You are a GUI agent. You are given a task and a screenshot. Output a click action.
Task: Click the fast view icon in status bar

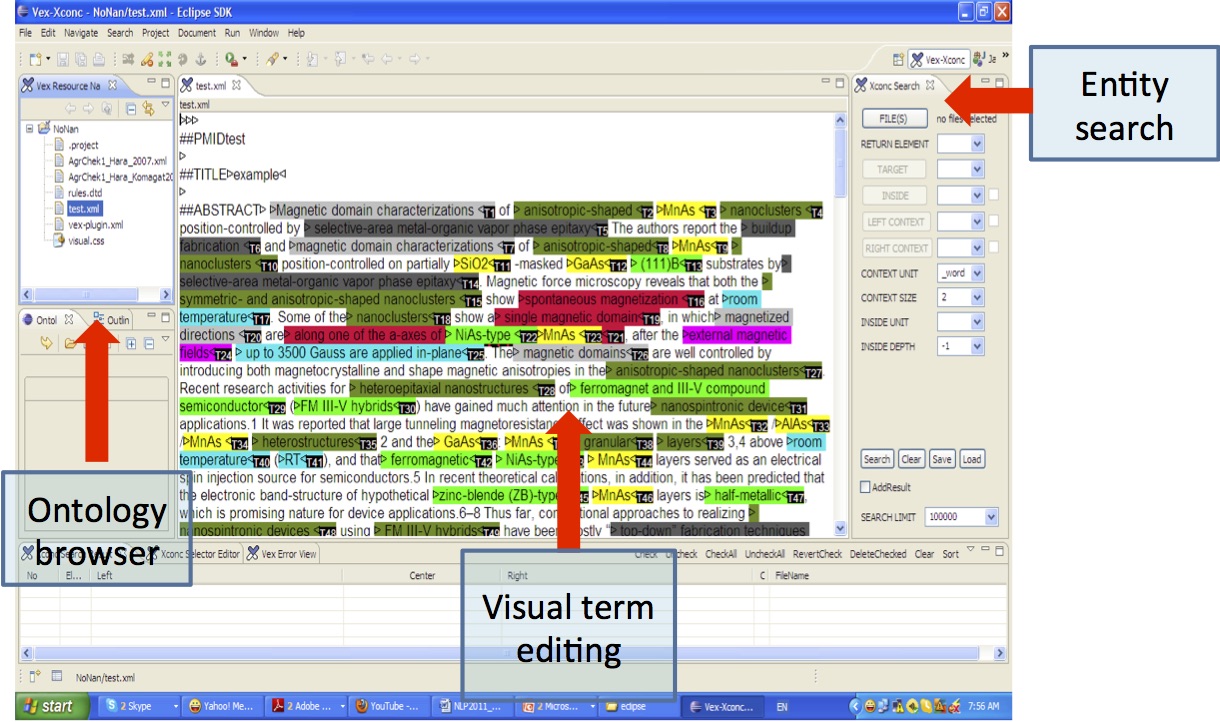click(34, 676)
